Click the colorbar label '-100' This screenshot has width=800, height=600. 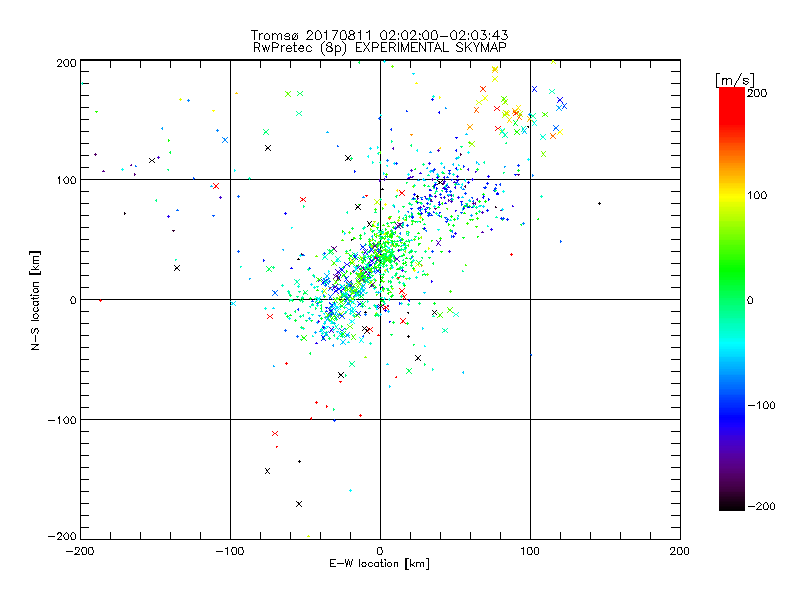click(x=761, y=406)
